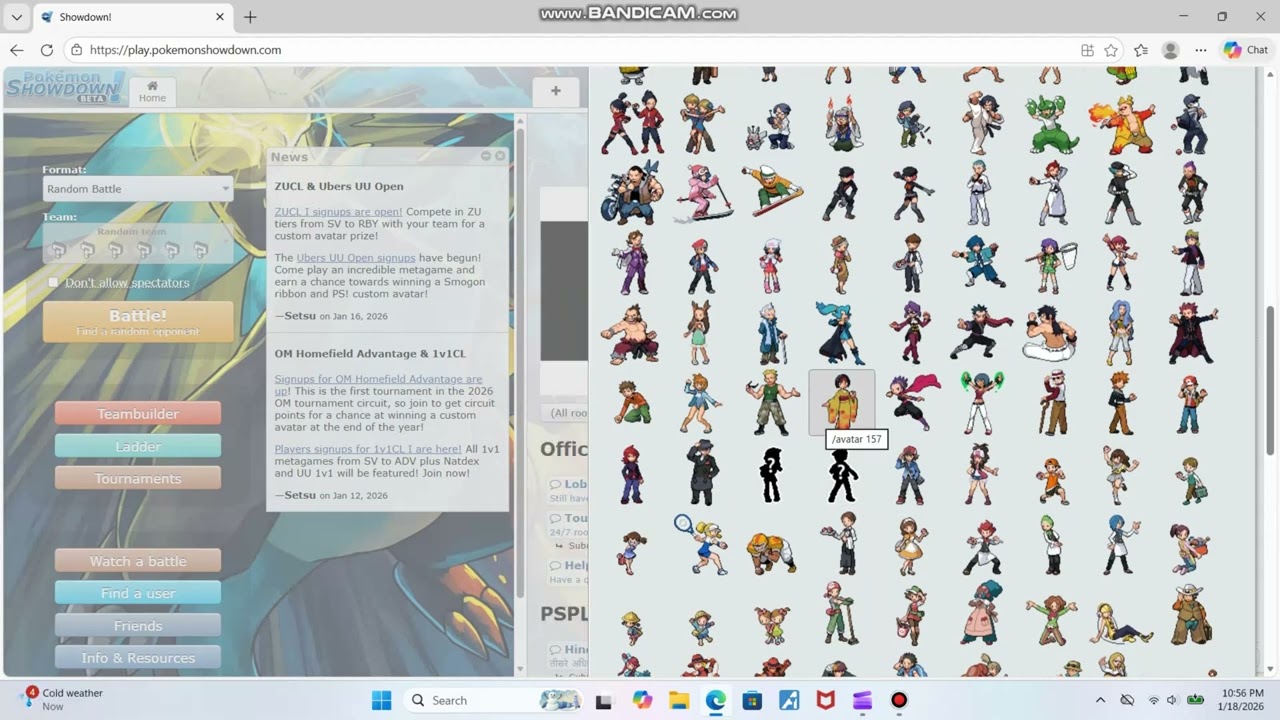Open Info & Resources
This screenshot has height=720, width=1280.
point(138,658)
